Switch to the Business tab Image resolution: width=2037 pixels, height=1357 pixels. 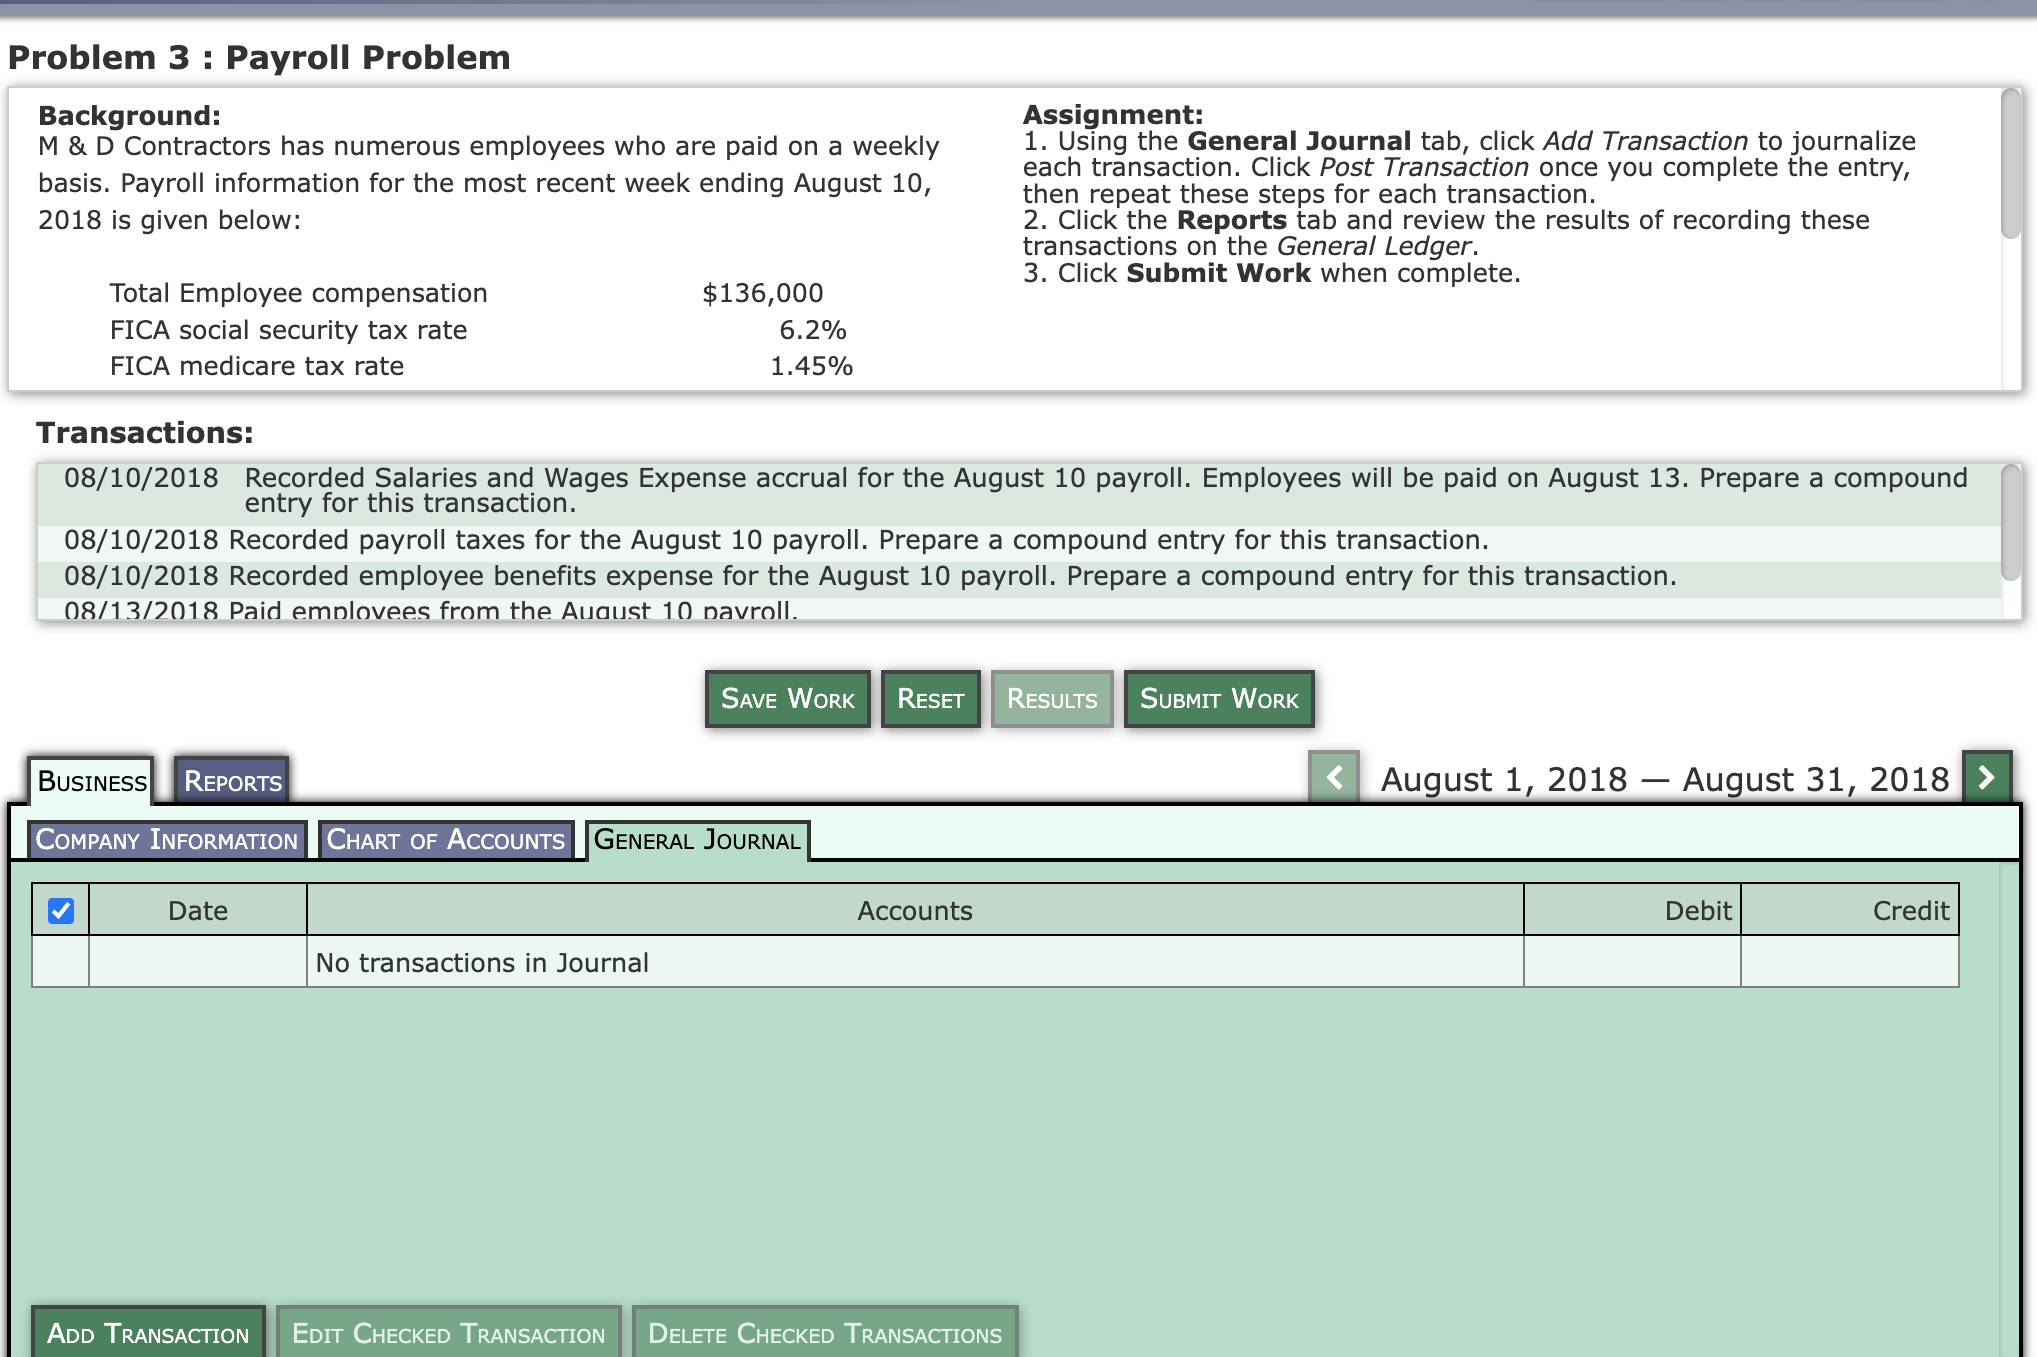[91, 781]
